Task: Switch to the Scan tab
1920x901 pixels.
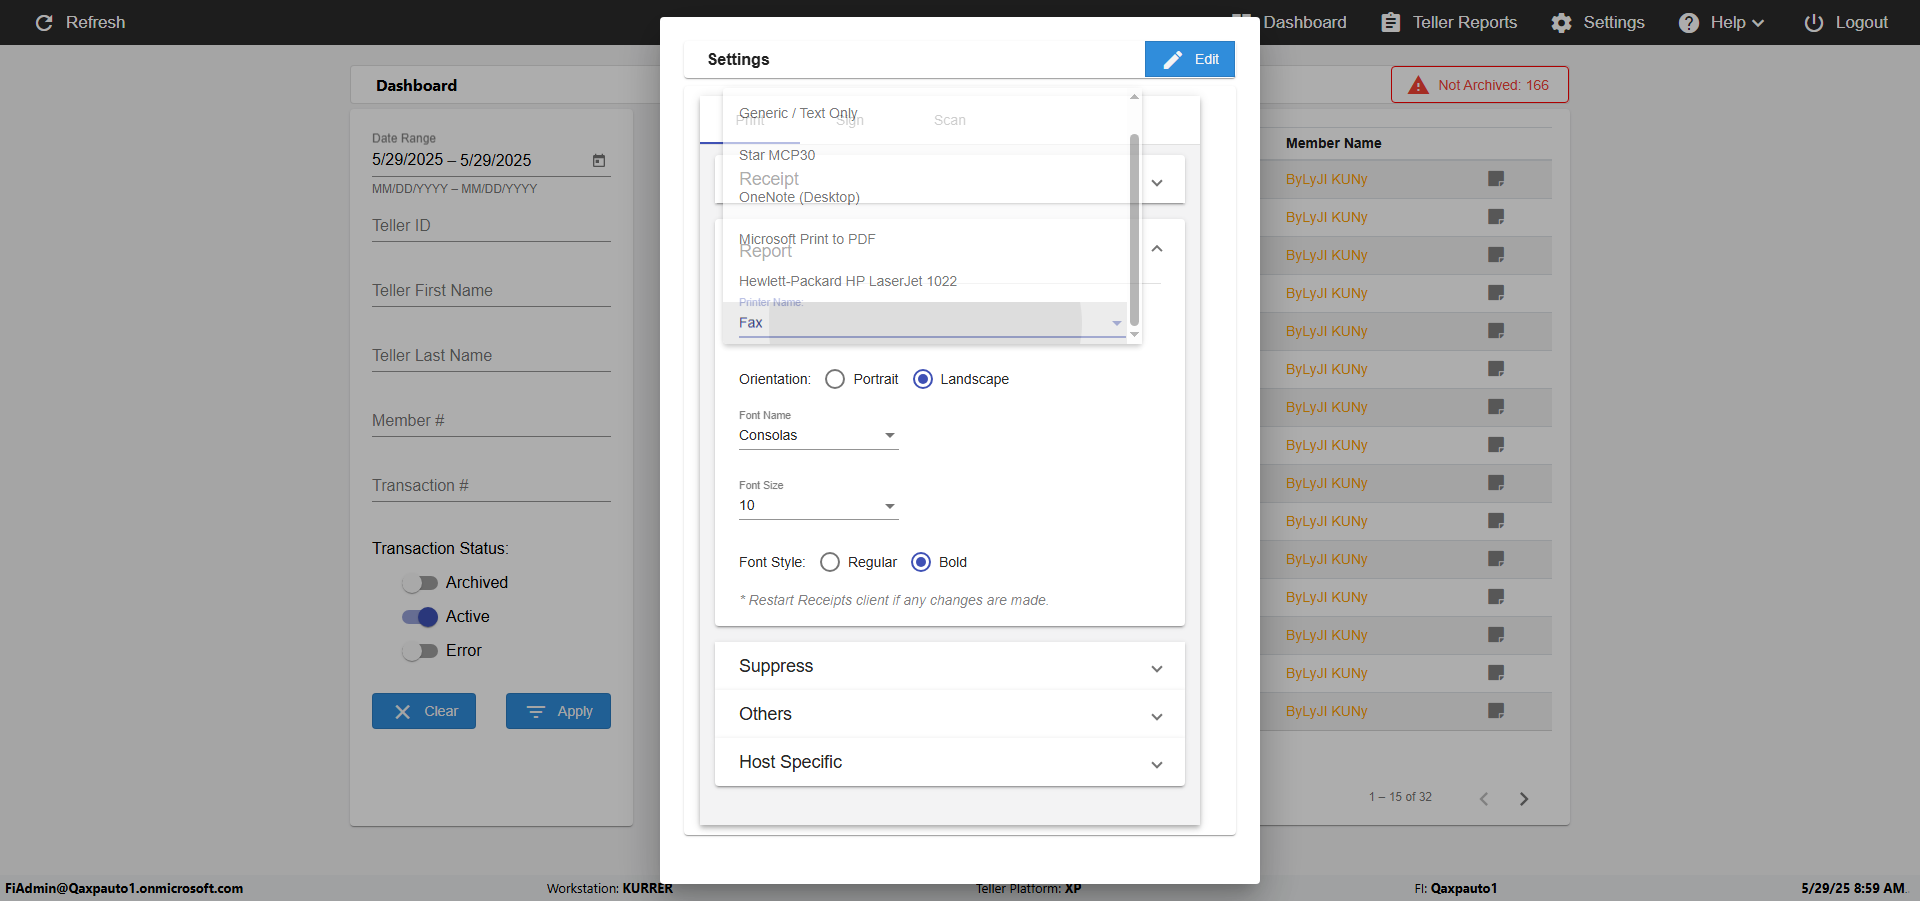Action: point(950,120)
